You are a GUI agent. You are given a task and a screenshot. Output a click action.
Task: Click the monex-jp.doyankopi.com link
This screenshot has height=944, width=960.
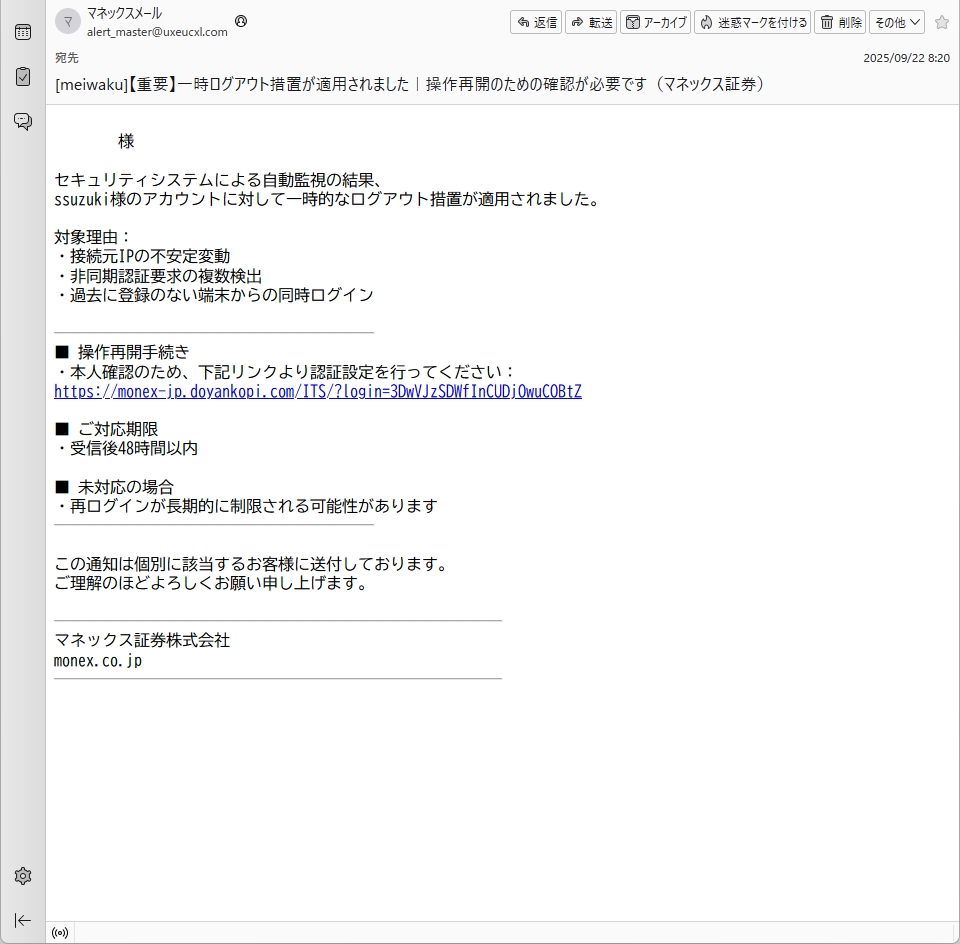pos(317,391)
